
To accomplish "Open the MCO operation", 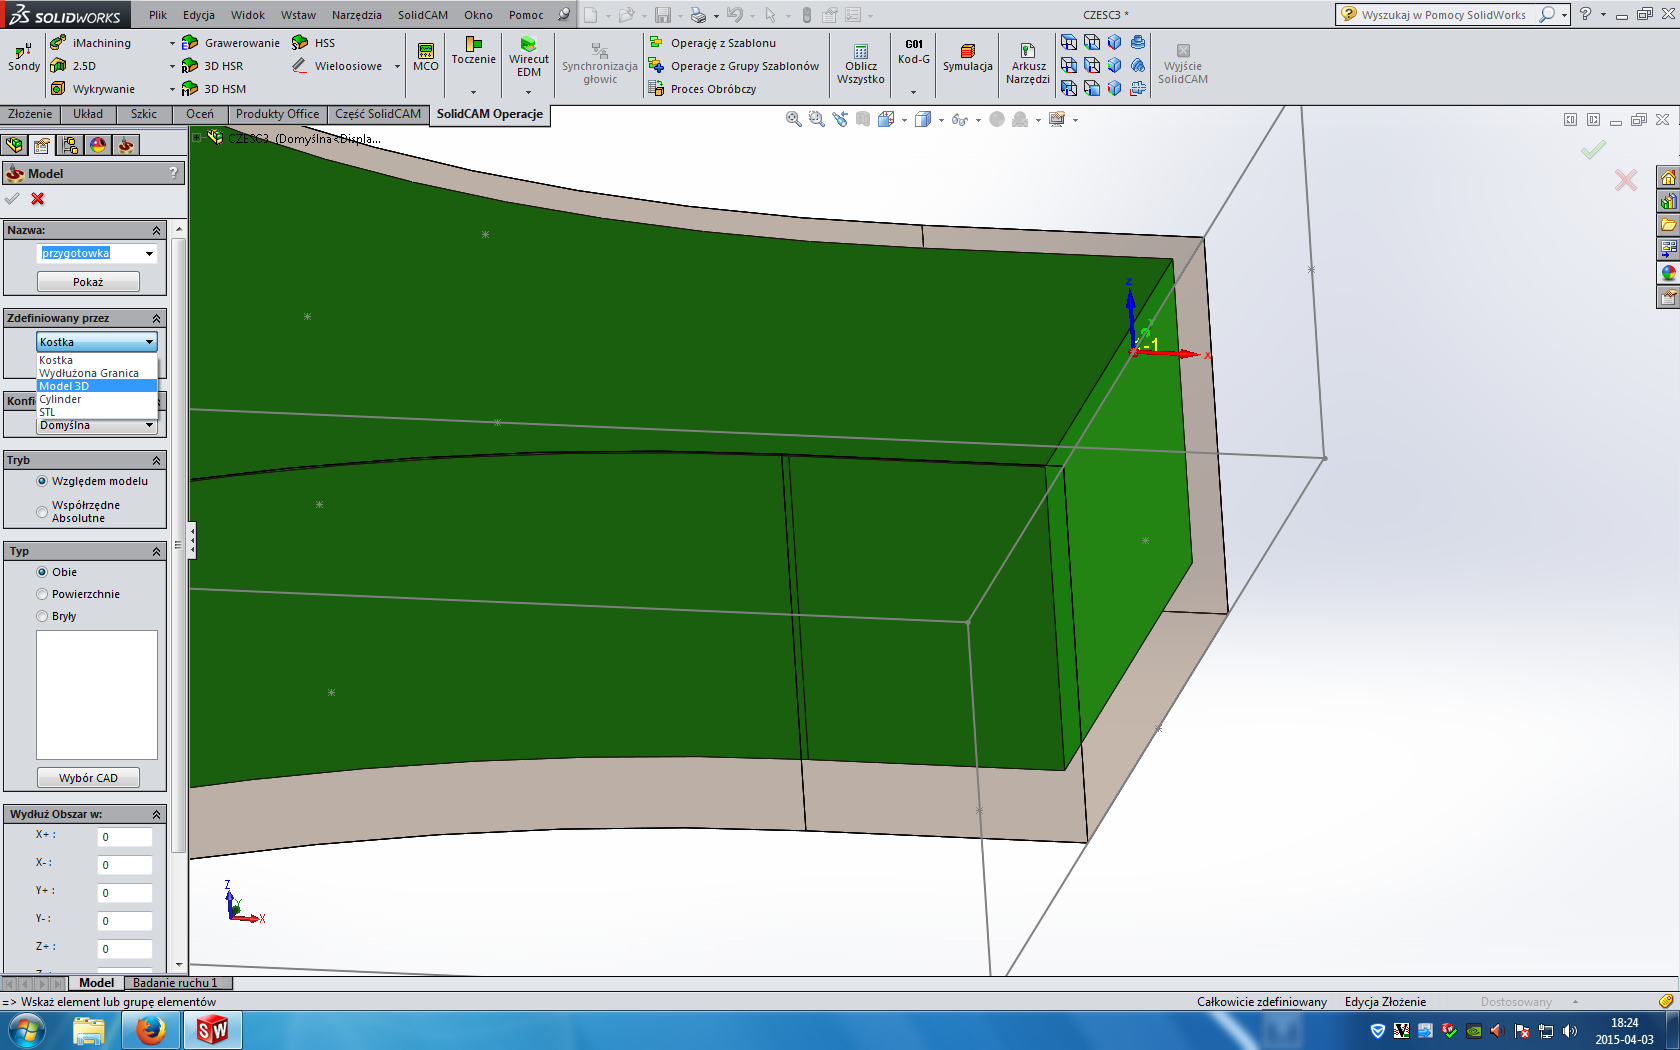I will (426, 57).
